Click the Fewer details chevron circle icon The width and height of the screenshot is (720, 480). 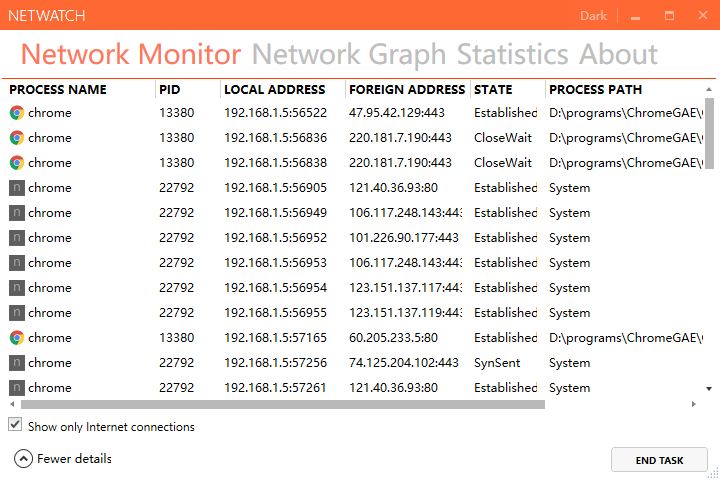pyautogui.click(x=23, y=458)
